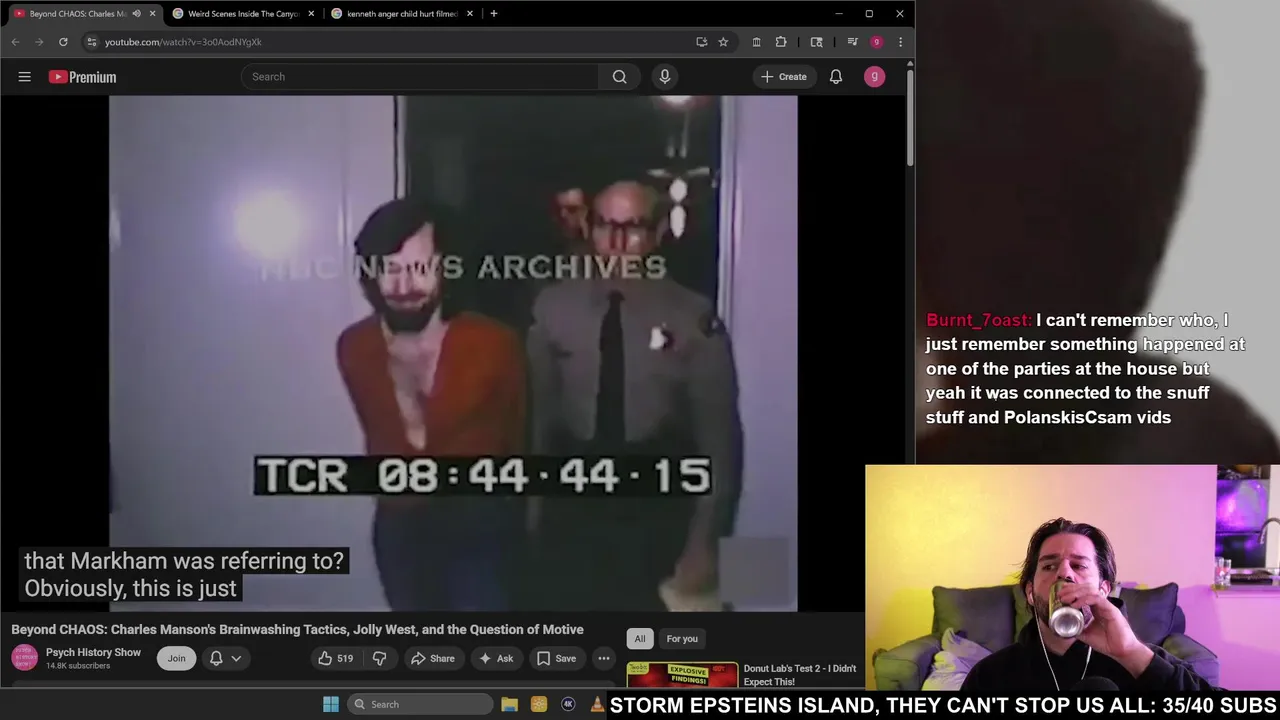Save the video to a playlist
The height and width of the screenshot is (720, 1280).
point(556,658)
